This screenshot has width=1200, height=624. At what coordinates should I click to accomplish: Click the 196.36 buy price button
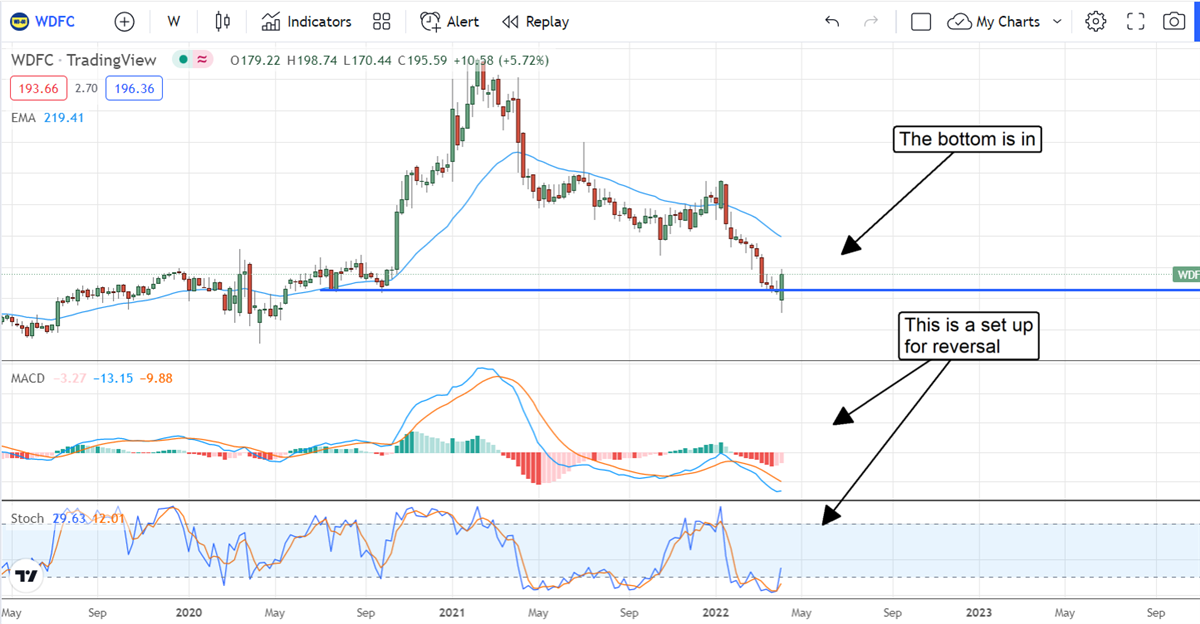(133, 89)
